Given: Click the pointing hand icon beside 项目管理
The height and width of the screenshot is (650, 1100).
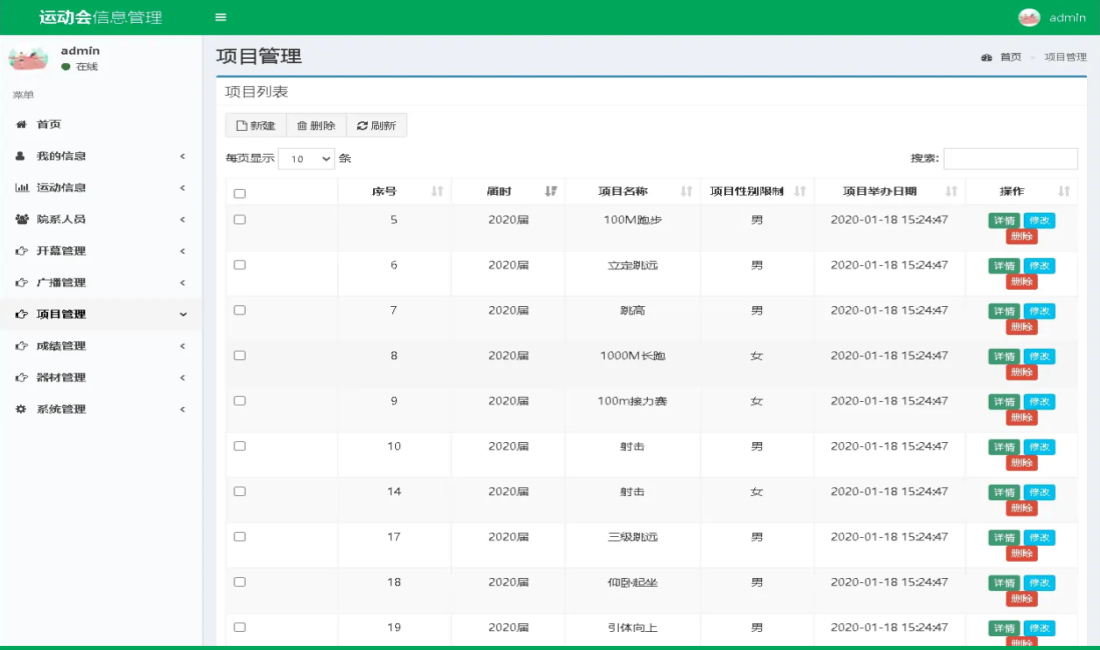Looking at the screenshot, I should (x=22, y=314).
